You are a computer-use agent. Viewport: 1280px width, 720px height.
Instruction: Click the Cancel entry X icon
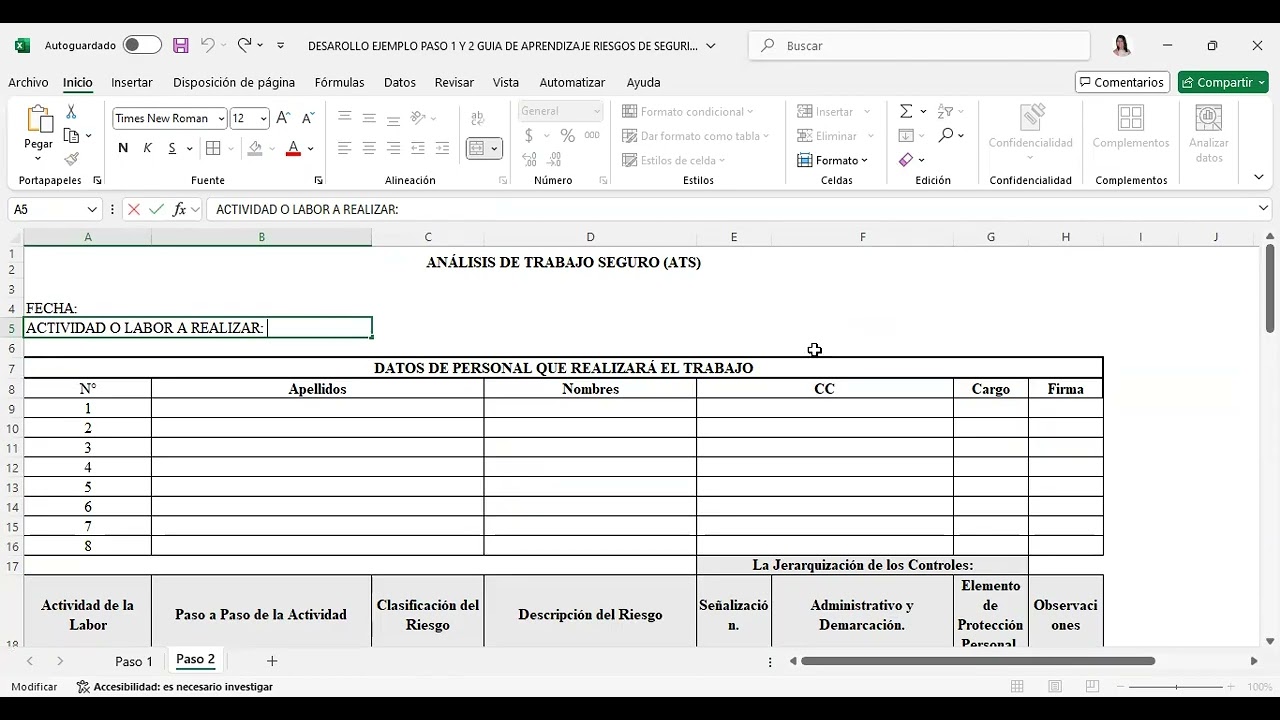click(x=133, y=209)
